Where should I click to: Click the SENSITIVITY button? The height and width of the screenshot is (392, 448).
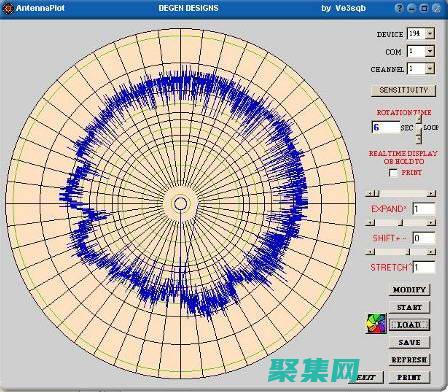click(403, 90)
